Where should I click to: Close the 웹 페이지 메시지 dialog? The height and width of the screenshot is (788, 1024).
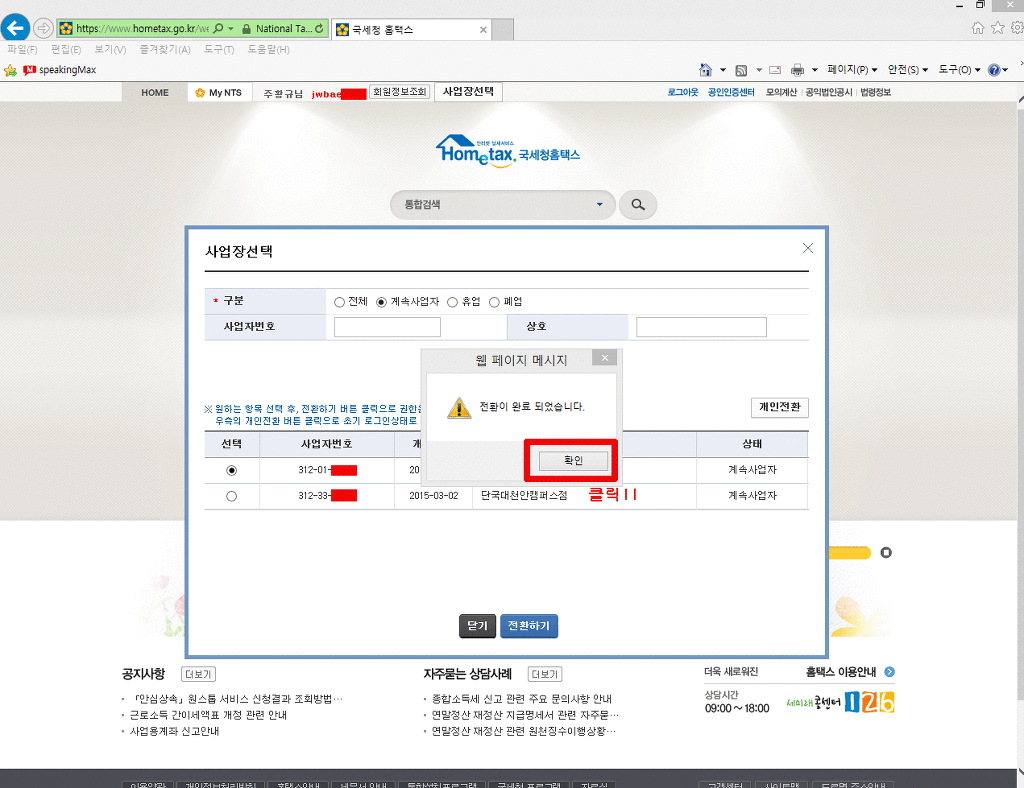tap(605, 358)
